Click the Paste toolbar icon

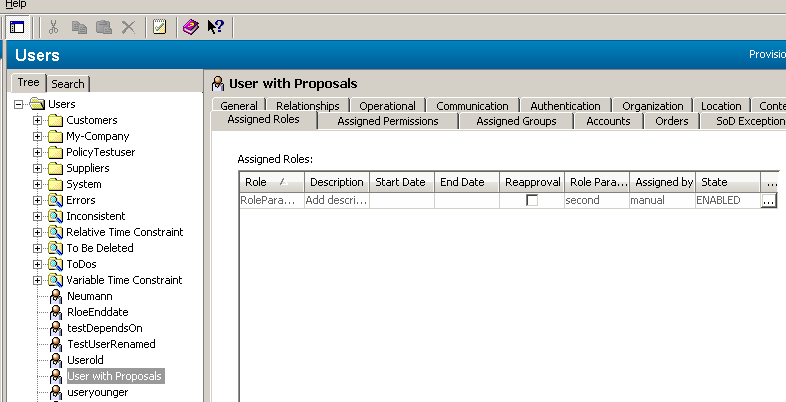[x=103, y=27]
